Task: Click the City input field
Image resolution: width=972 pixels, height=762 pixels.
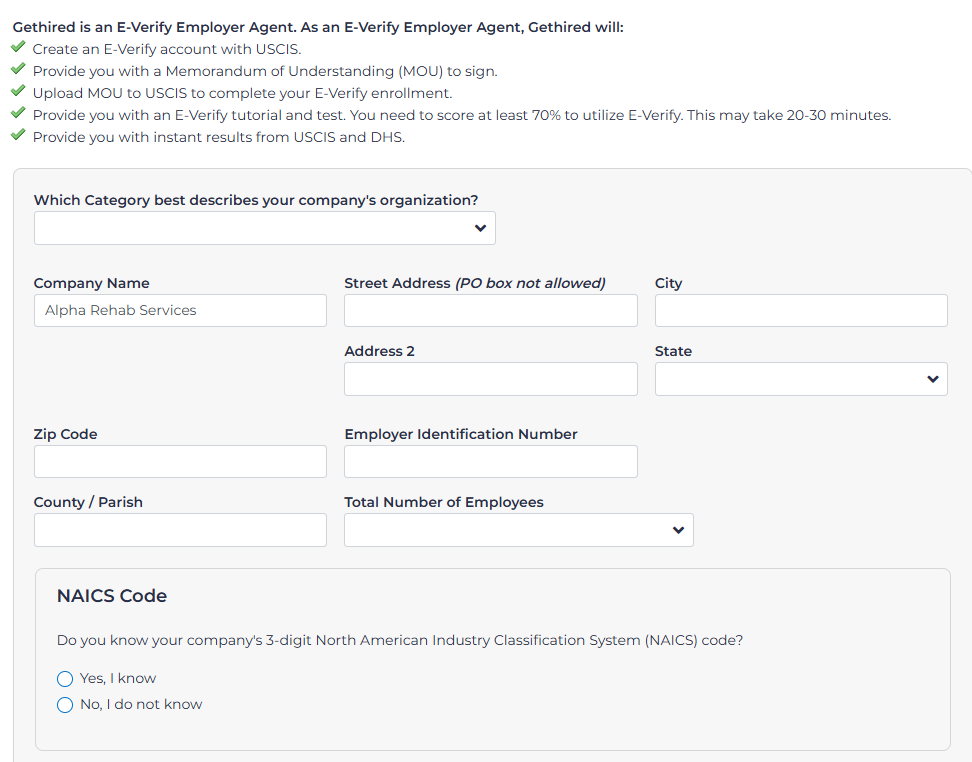Action: click(800, 310)
